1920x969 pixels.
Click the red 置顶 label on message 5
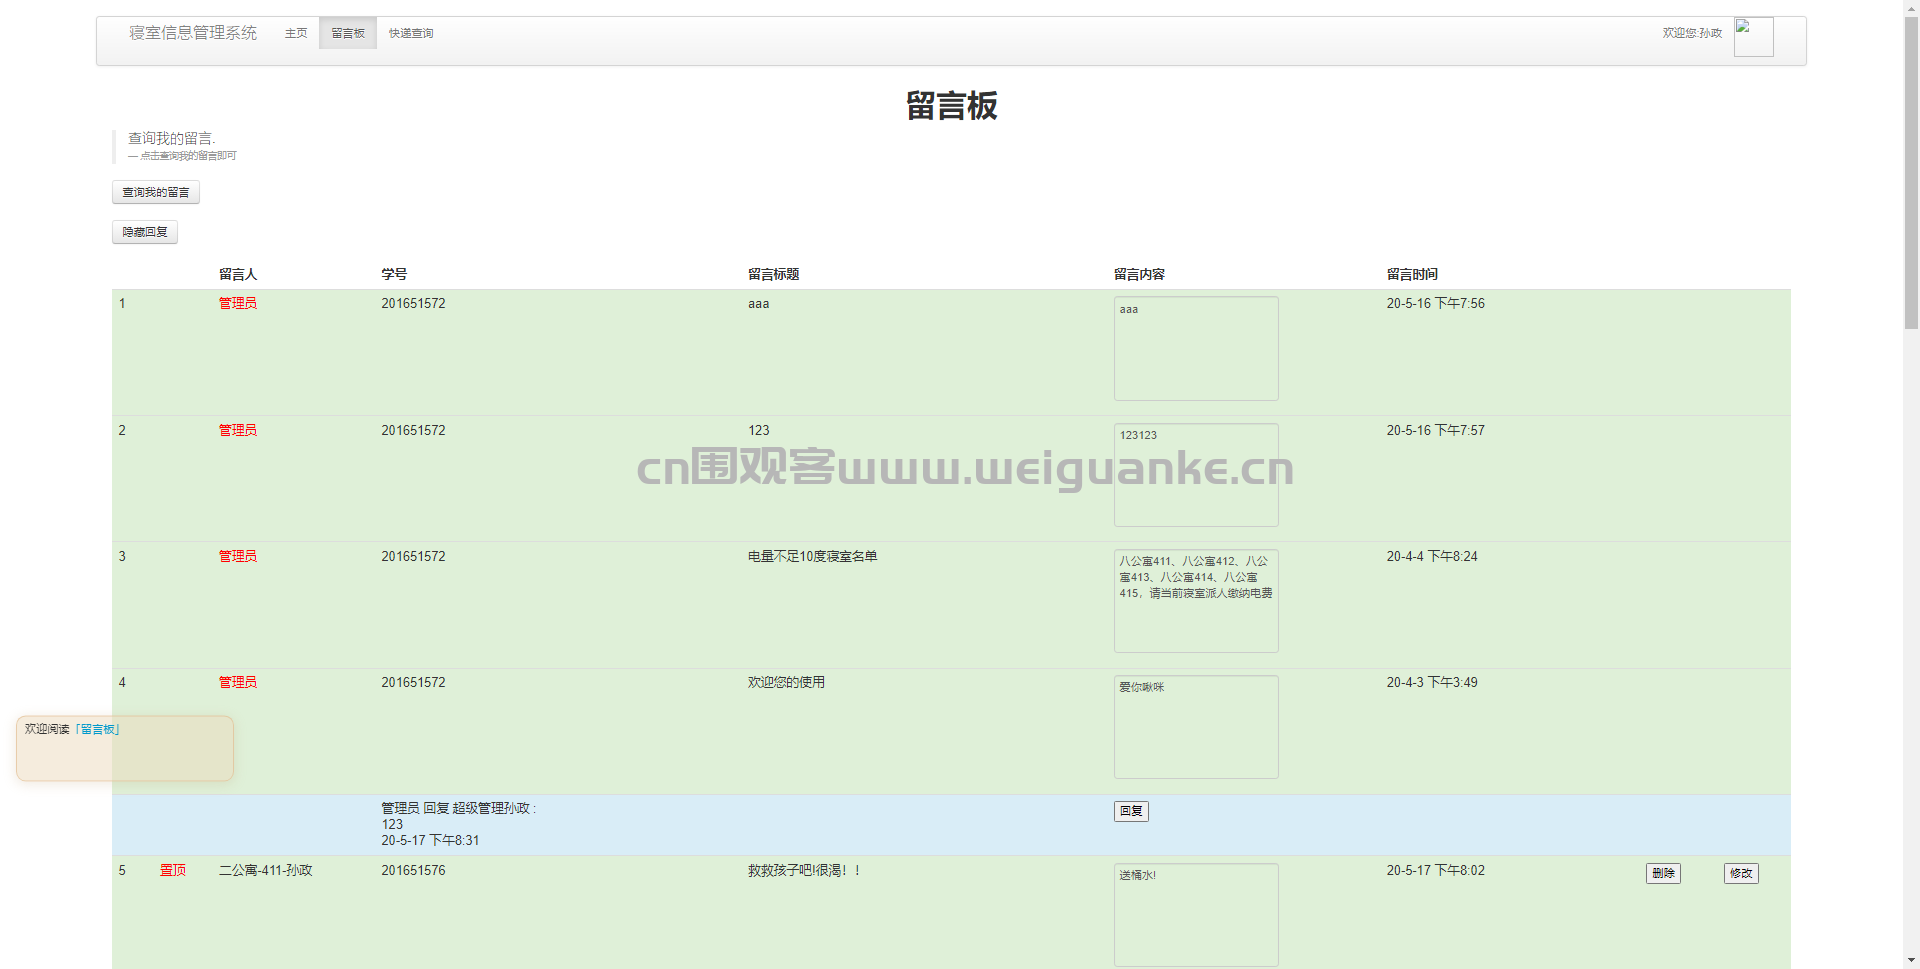coord(173,870)
